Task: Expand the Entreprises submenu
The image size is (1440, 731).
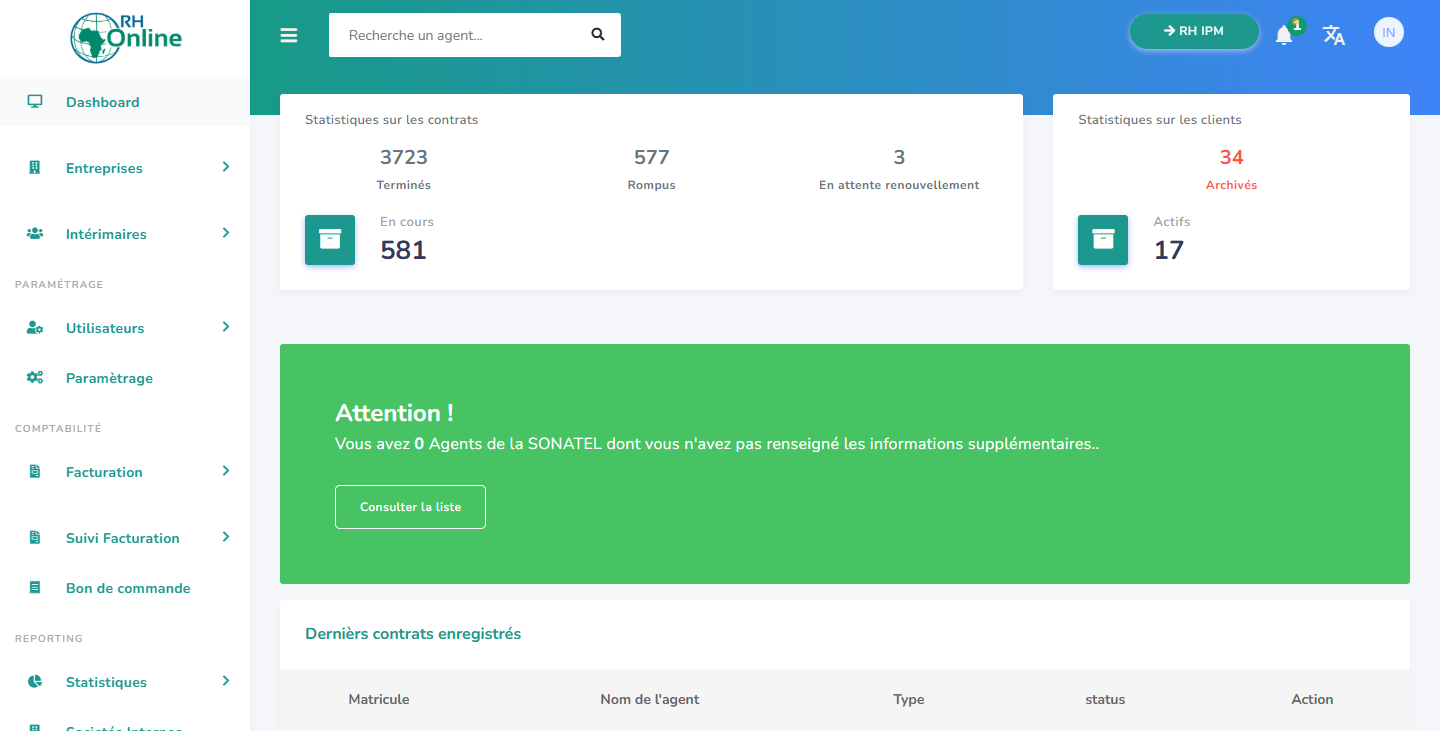Action: pos(226,167)
